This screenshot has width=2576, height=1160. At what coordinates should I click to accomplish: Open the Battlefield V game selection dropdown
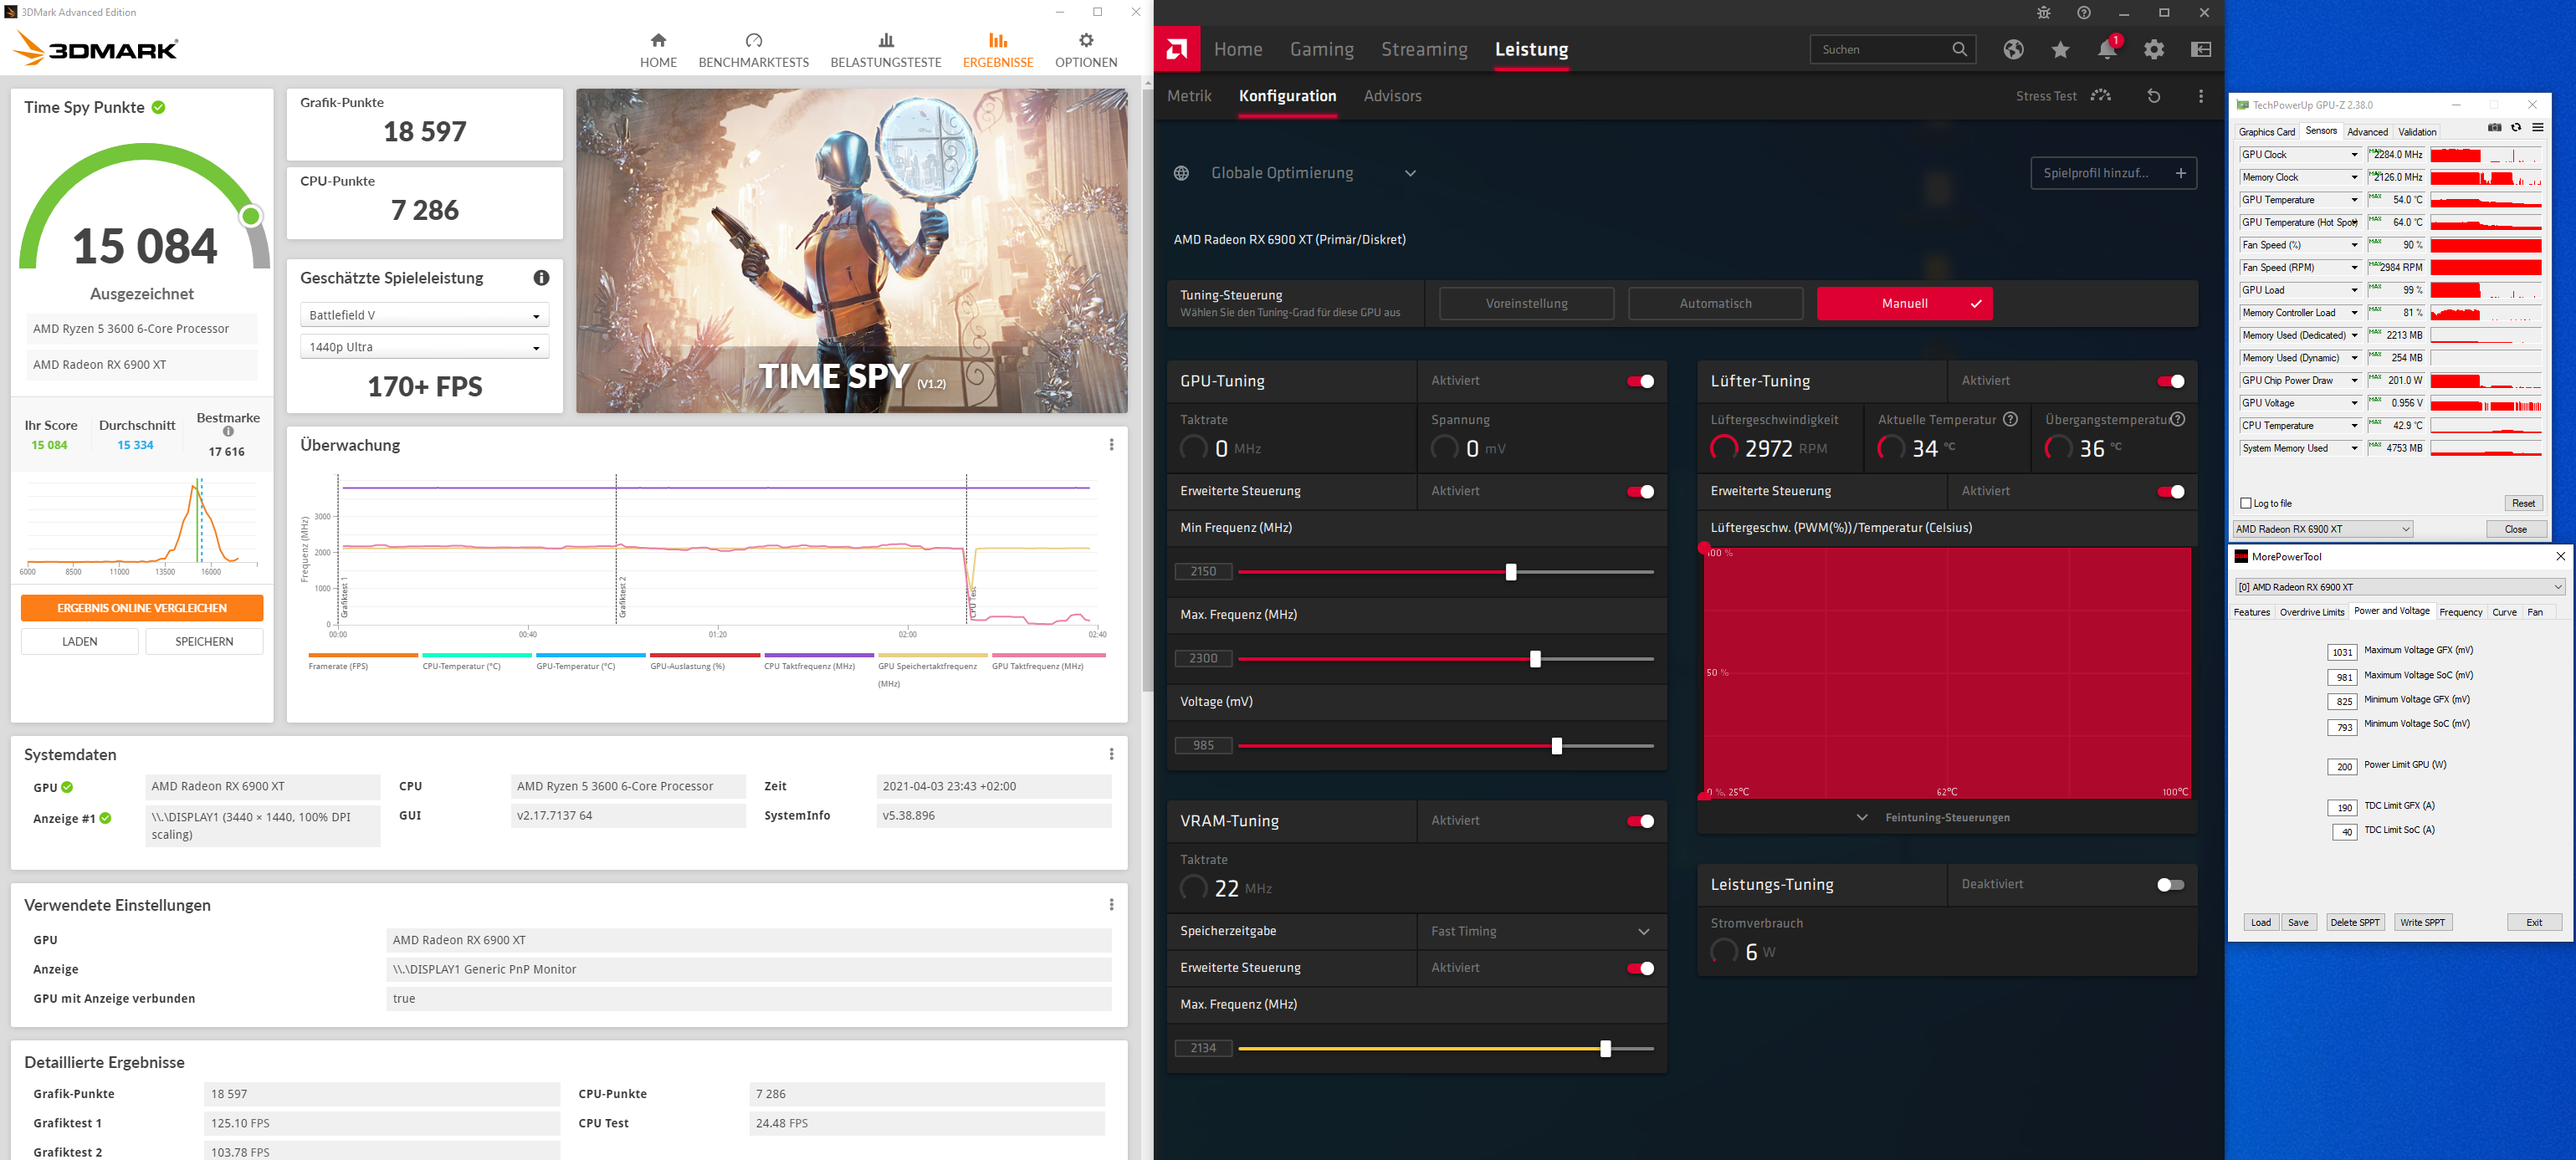424,314
